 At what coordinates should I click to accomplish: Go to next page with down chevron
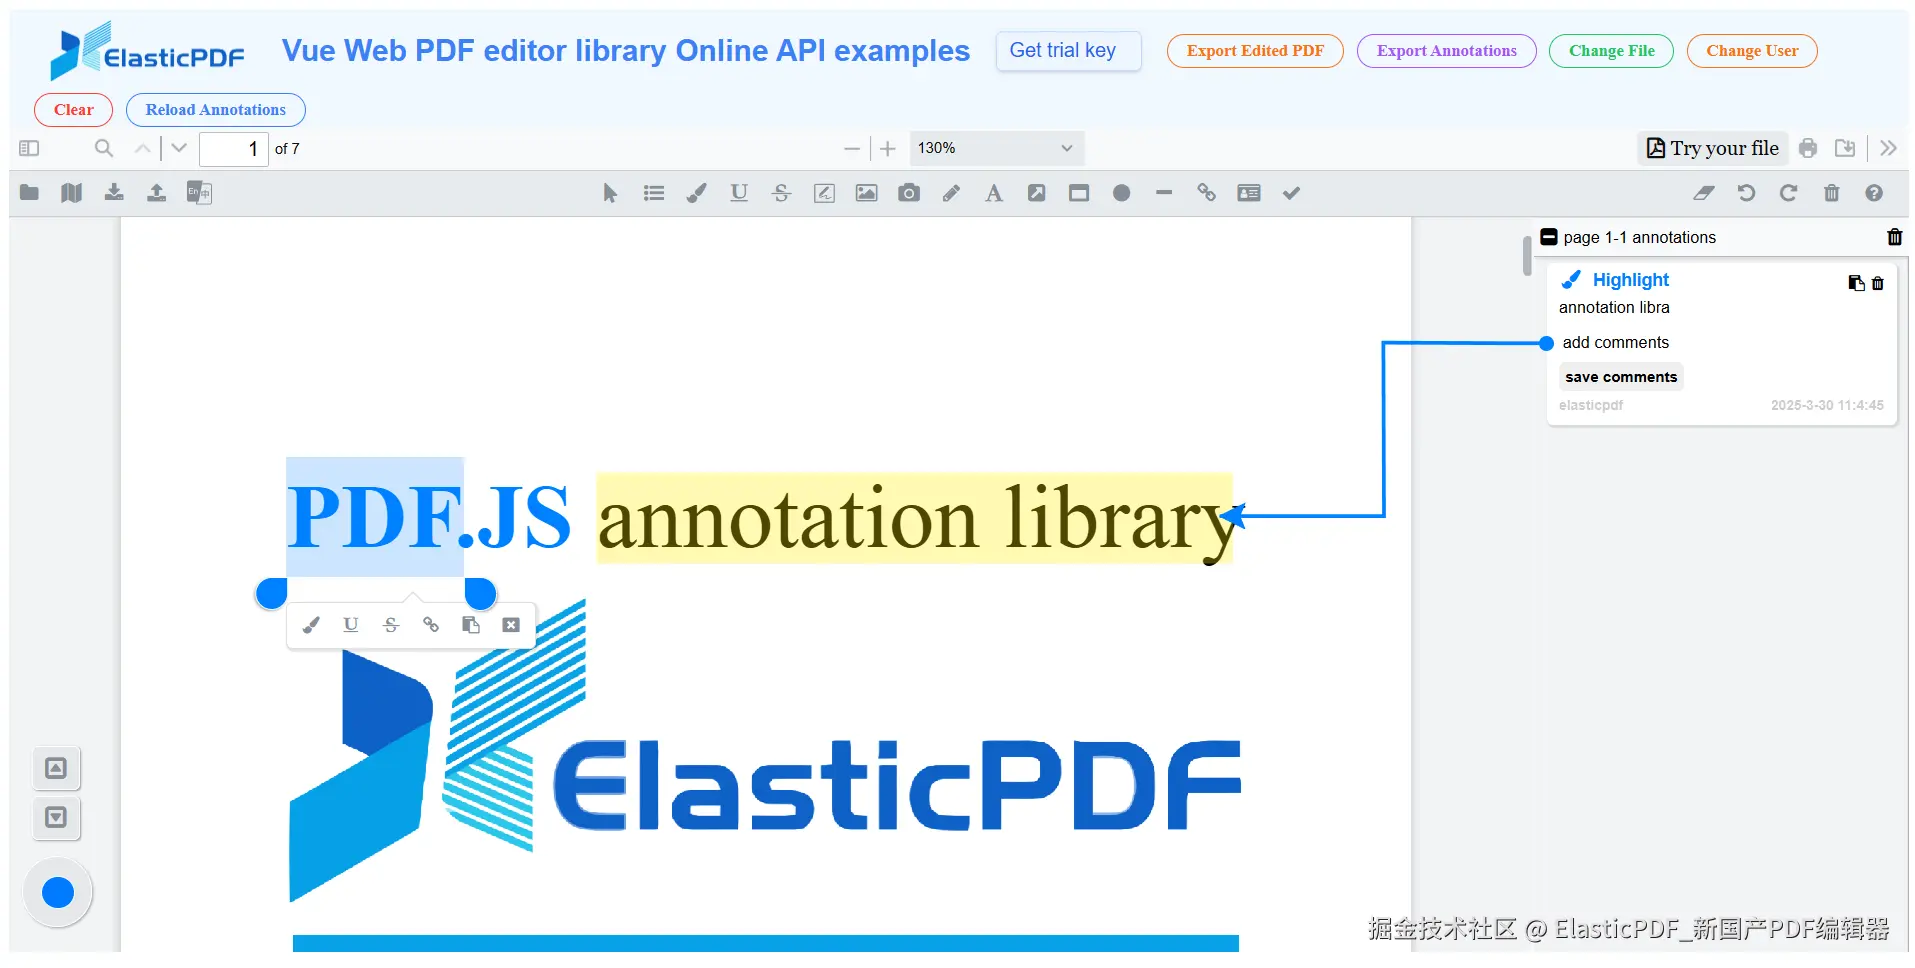point(179,149)
